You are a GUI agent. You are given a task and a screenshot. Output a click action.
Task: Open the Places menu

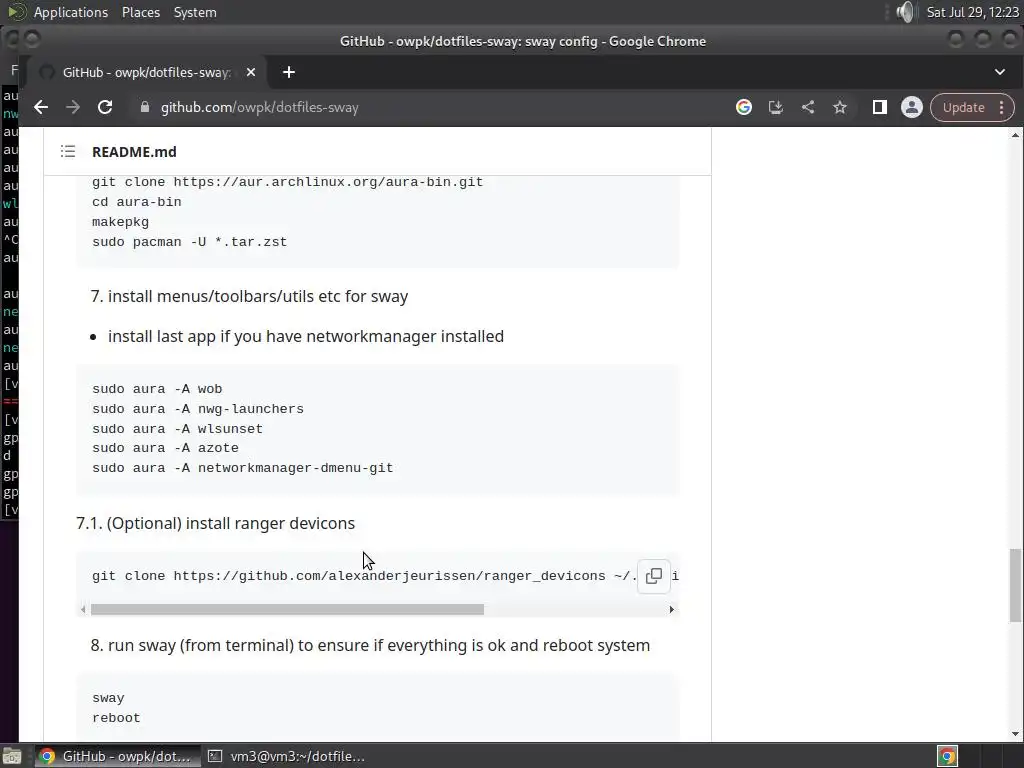(x=140, y=12)
